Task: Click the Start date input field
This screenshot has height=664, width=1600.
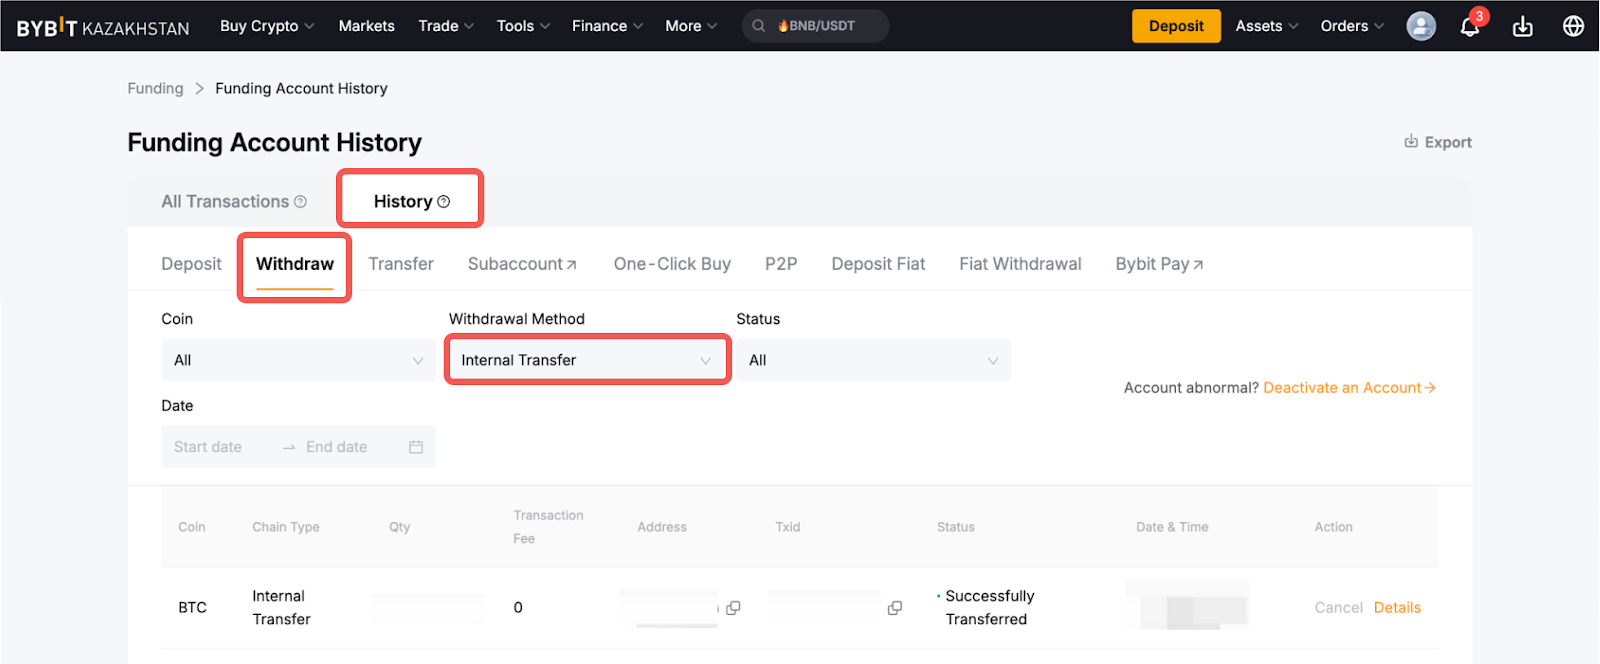Action: coord(208,447)
